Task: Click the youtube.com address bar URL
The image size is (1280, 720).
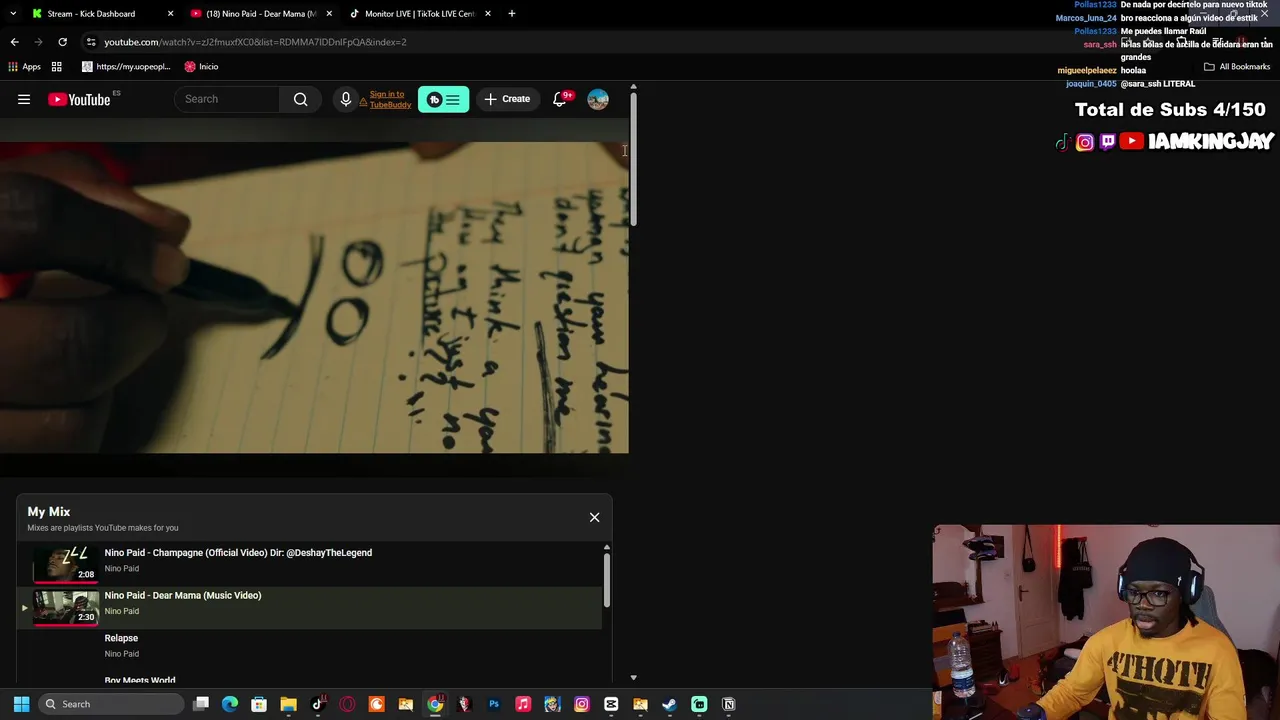Action: 255,42
